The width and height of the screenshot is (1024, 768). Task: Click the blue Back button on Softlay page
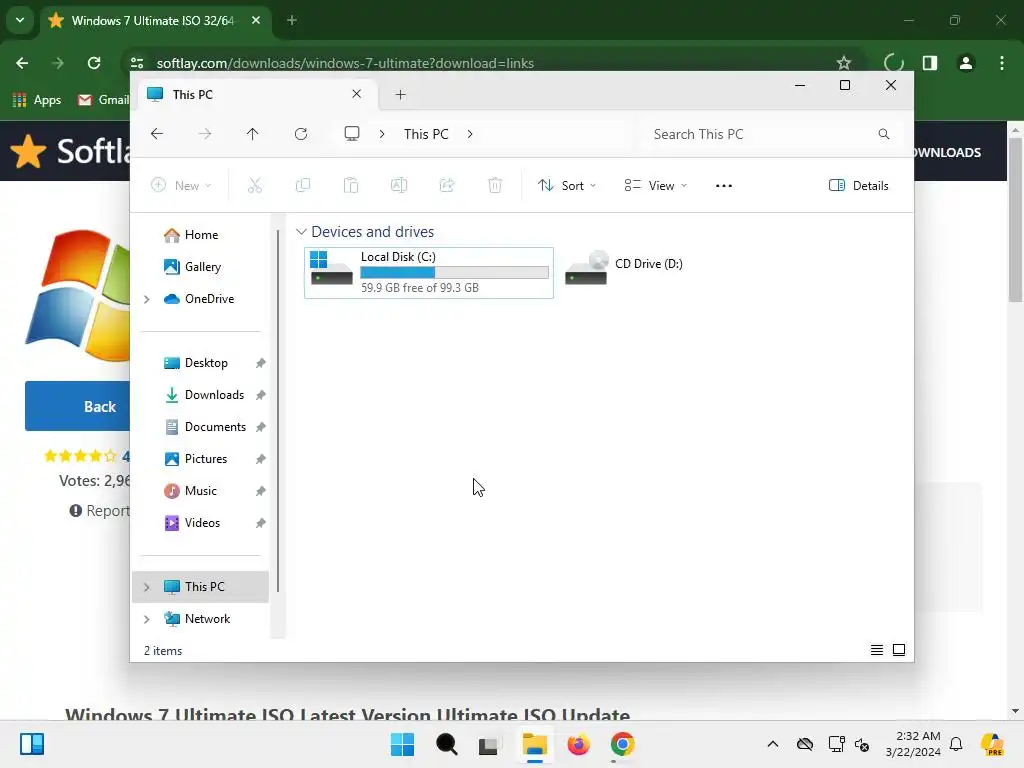tap(78, 406)
